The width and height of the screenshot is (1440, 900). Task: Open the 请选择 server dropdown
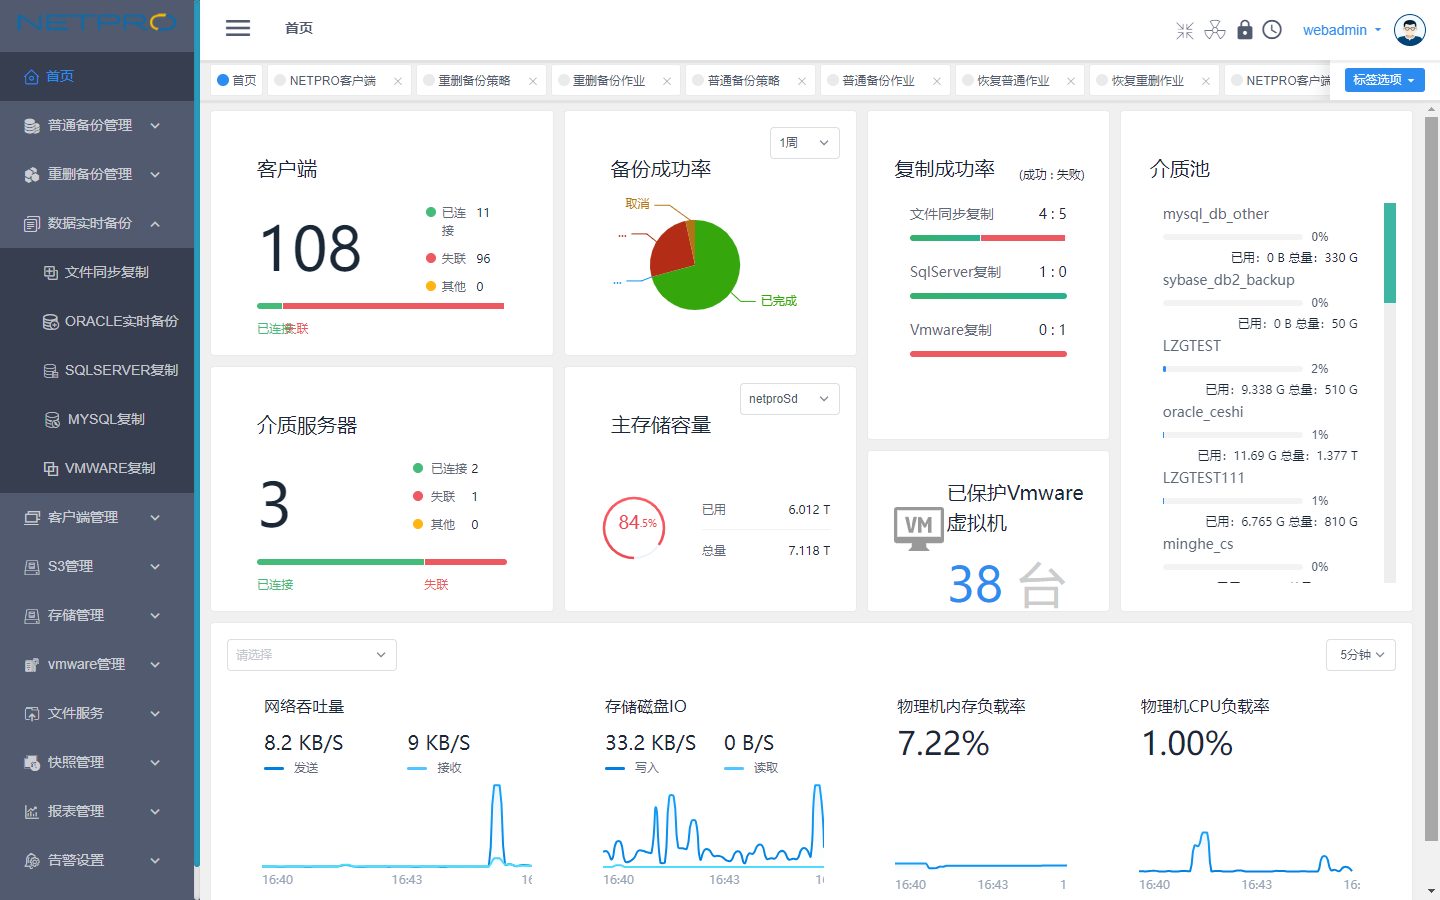tap(312, 655)
